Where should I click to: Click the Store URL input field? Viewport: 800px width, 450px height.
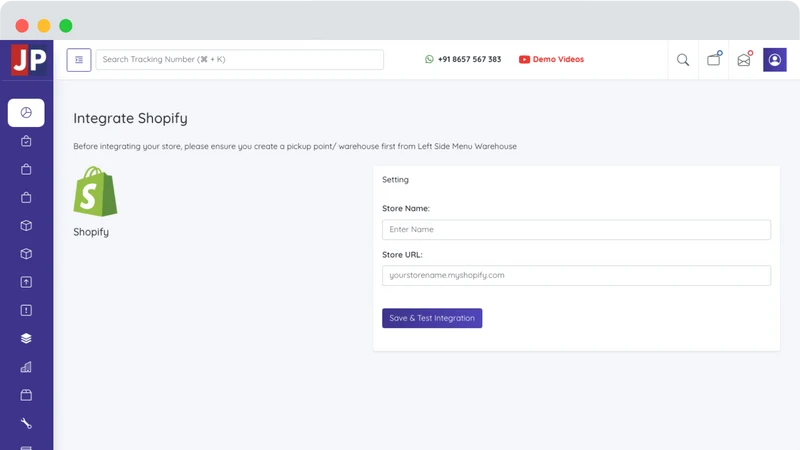576,275
